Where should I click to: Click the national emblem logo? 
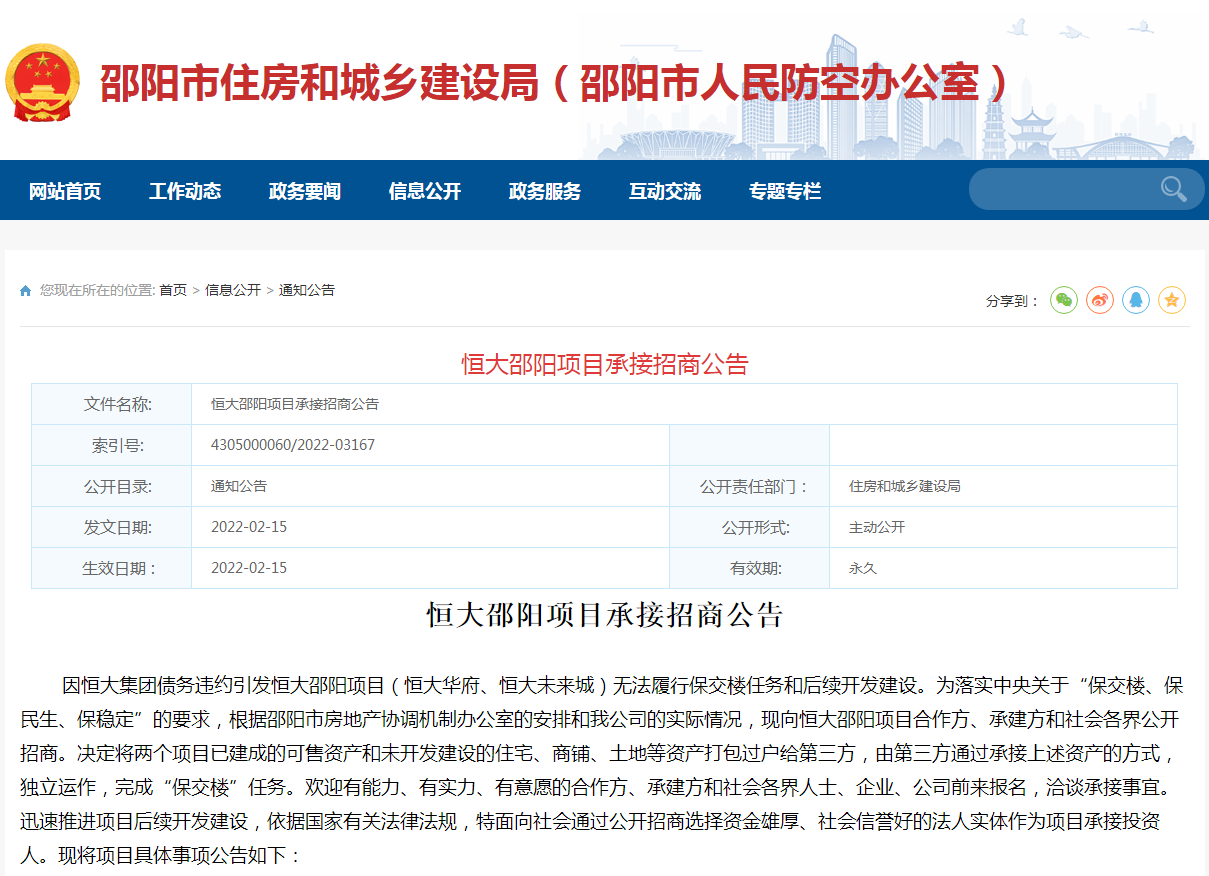click(x=42, y=83)
